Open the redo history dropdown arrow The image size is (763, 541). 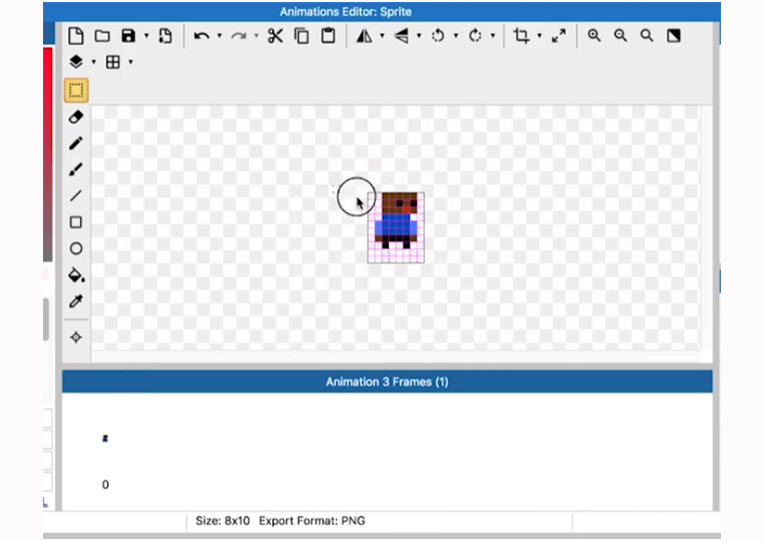[256, 36]
